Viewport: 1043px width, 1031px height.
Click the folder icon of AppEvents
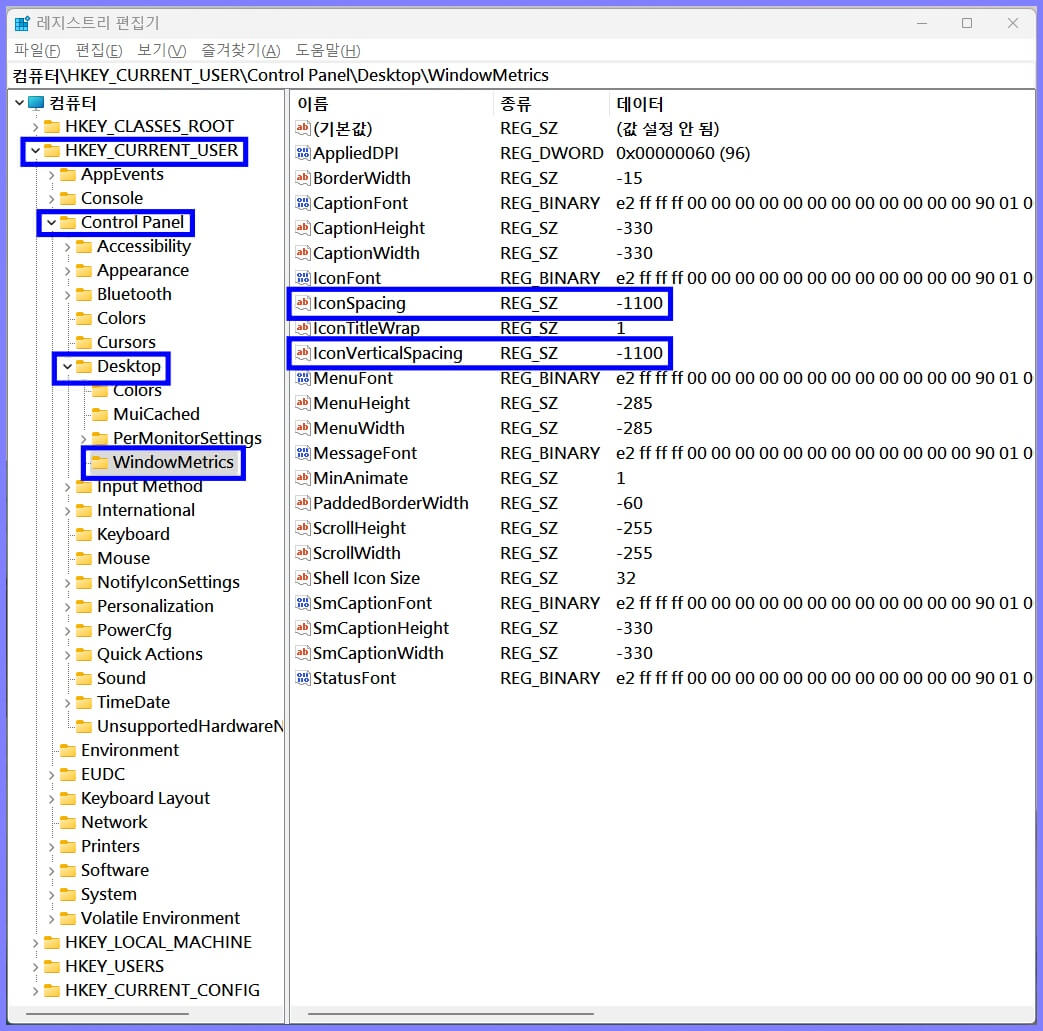68,174
